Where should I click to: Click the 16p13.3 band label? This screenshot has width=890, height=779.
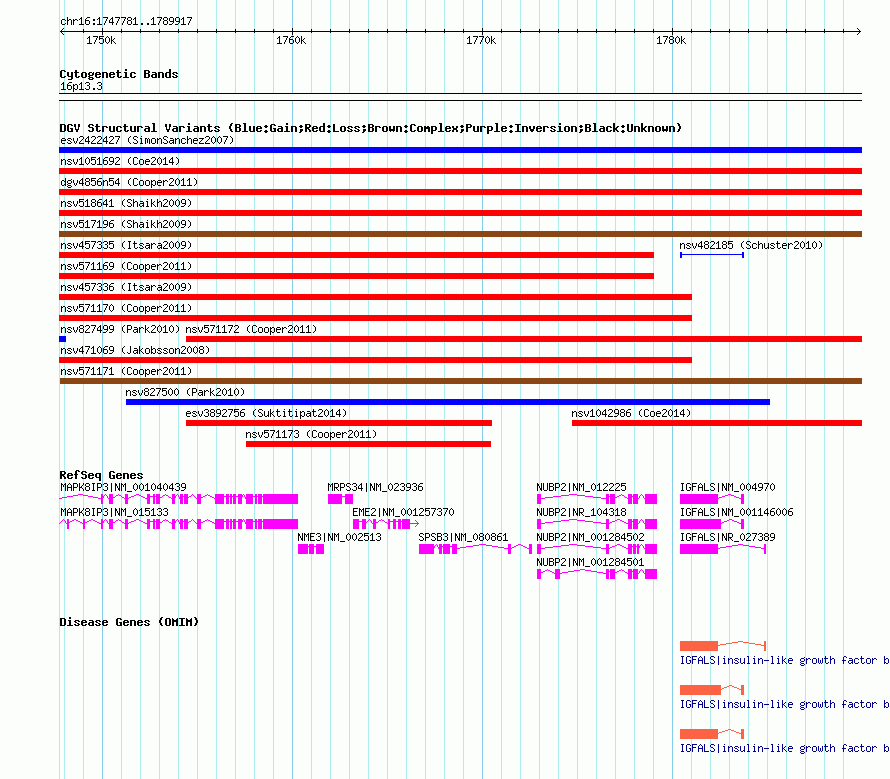click(x=81, y=86)
